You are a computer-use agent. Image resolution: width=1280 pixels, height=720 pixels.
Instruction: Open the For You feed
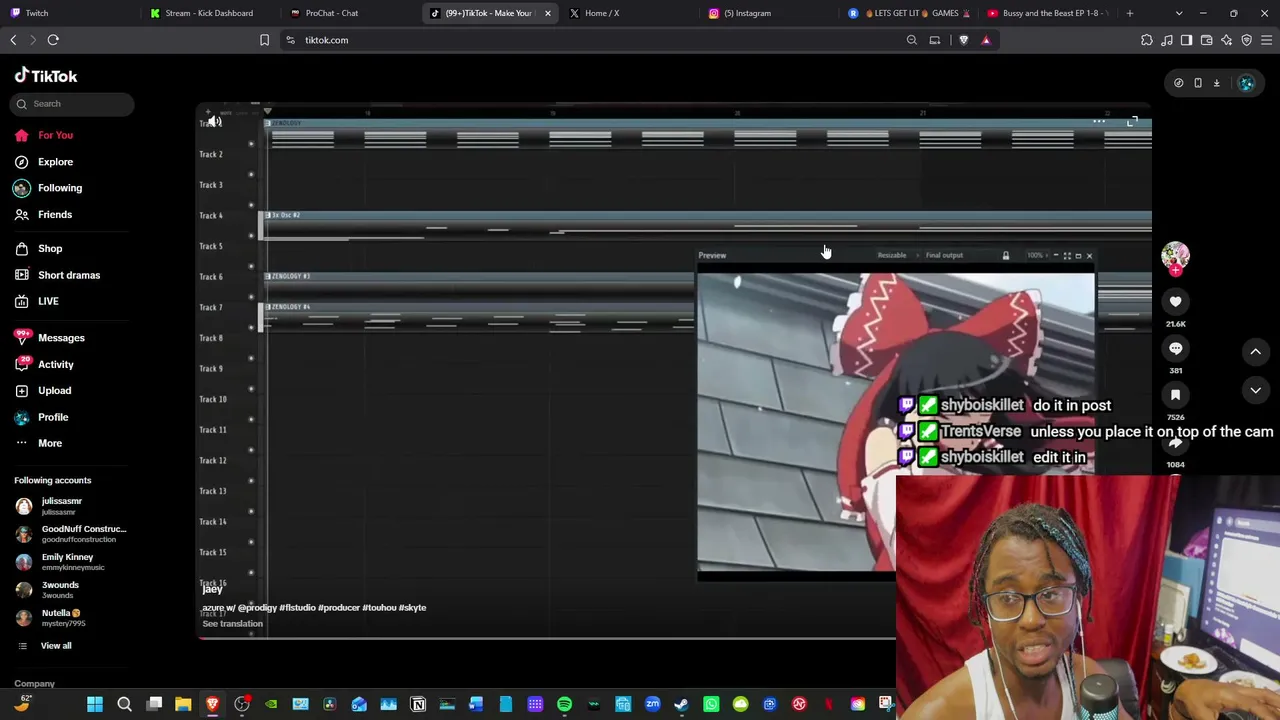pyautogui.click(x=44, y=135)
